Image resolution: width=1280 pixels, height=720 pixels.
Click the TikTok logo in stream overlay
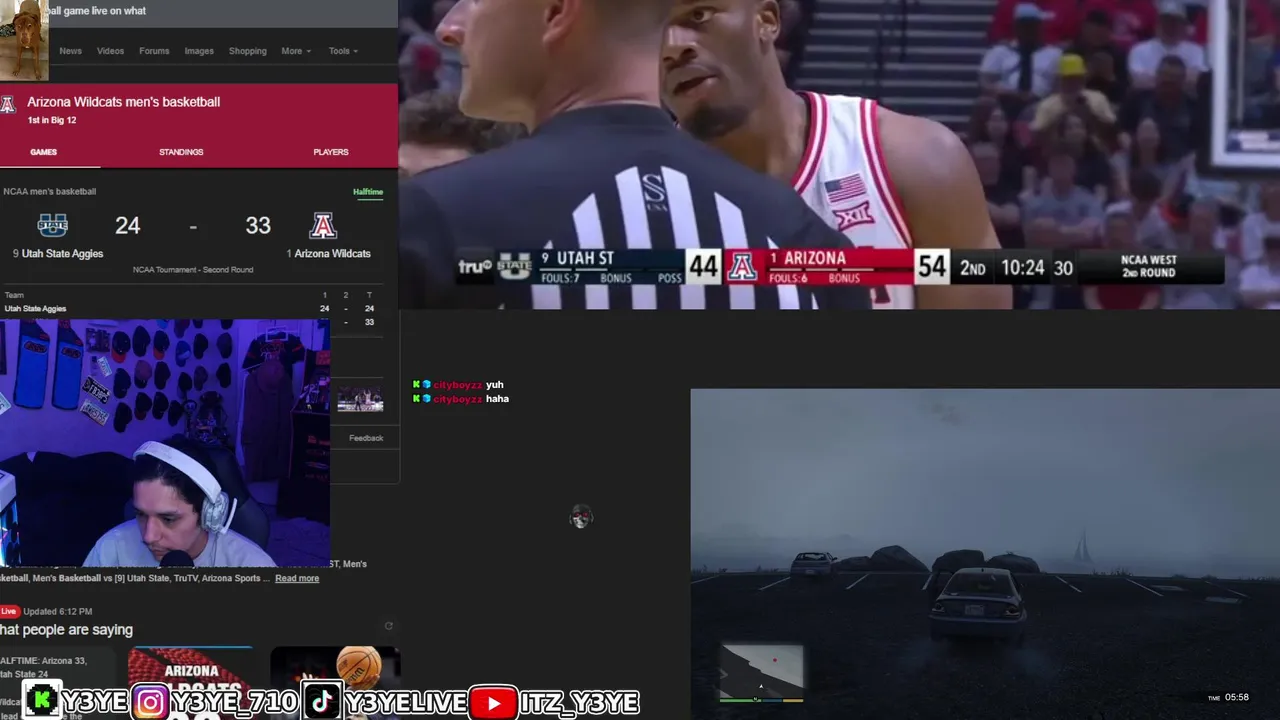(322, 703)
